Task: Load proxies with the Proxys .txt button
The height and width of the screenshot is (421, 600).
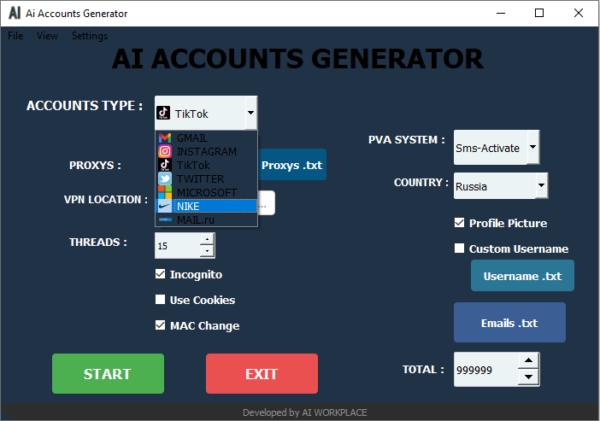Action: (292, 165)
